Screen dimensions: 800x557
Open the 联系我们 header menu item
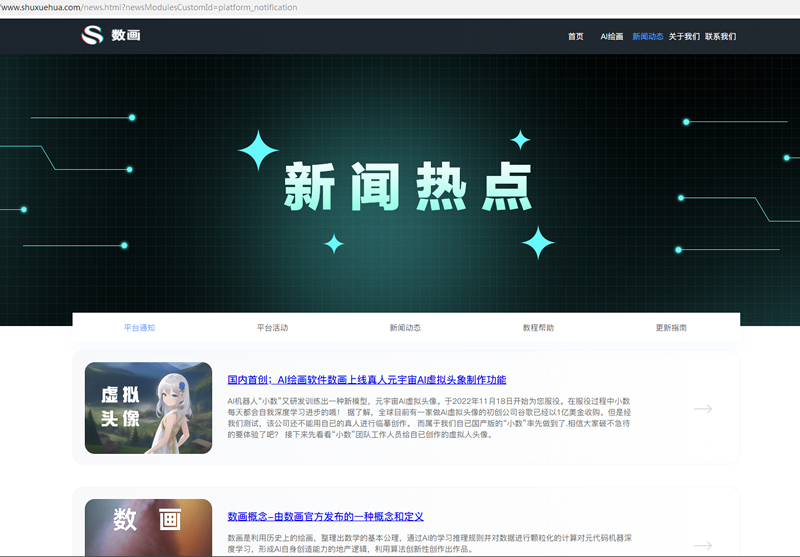tap(720, 36)
